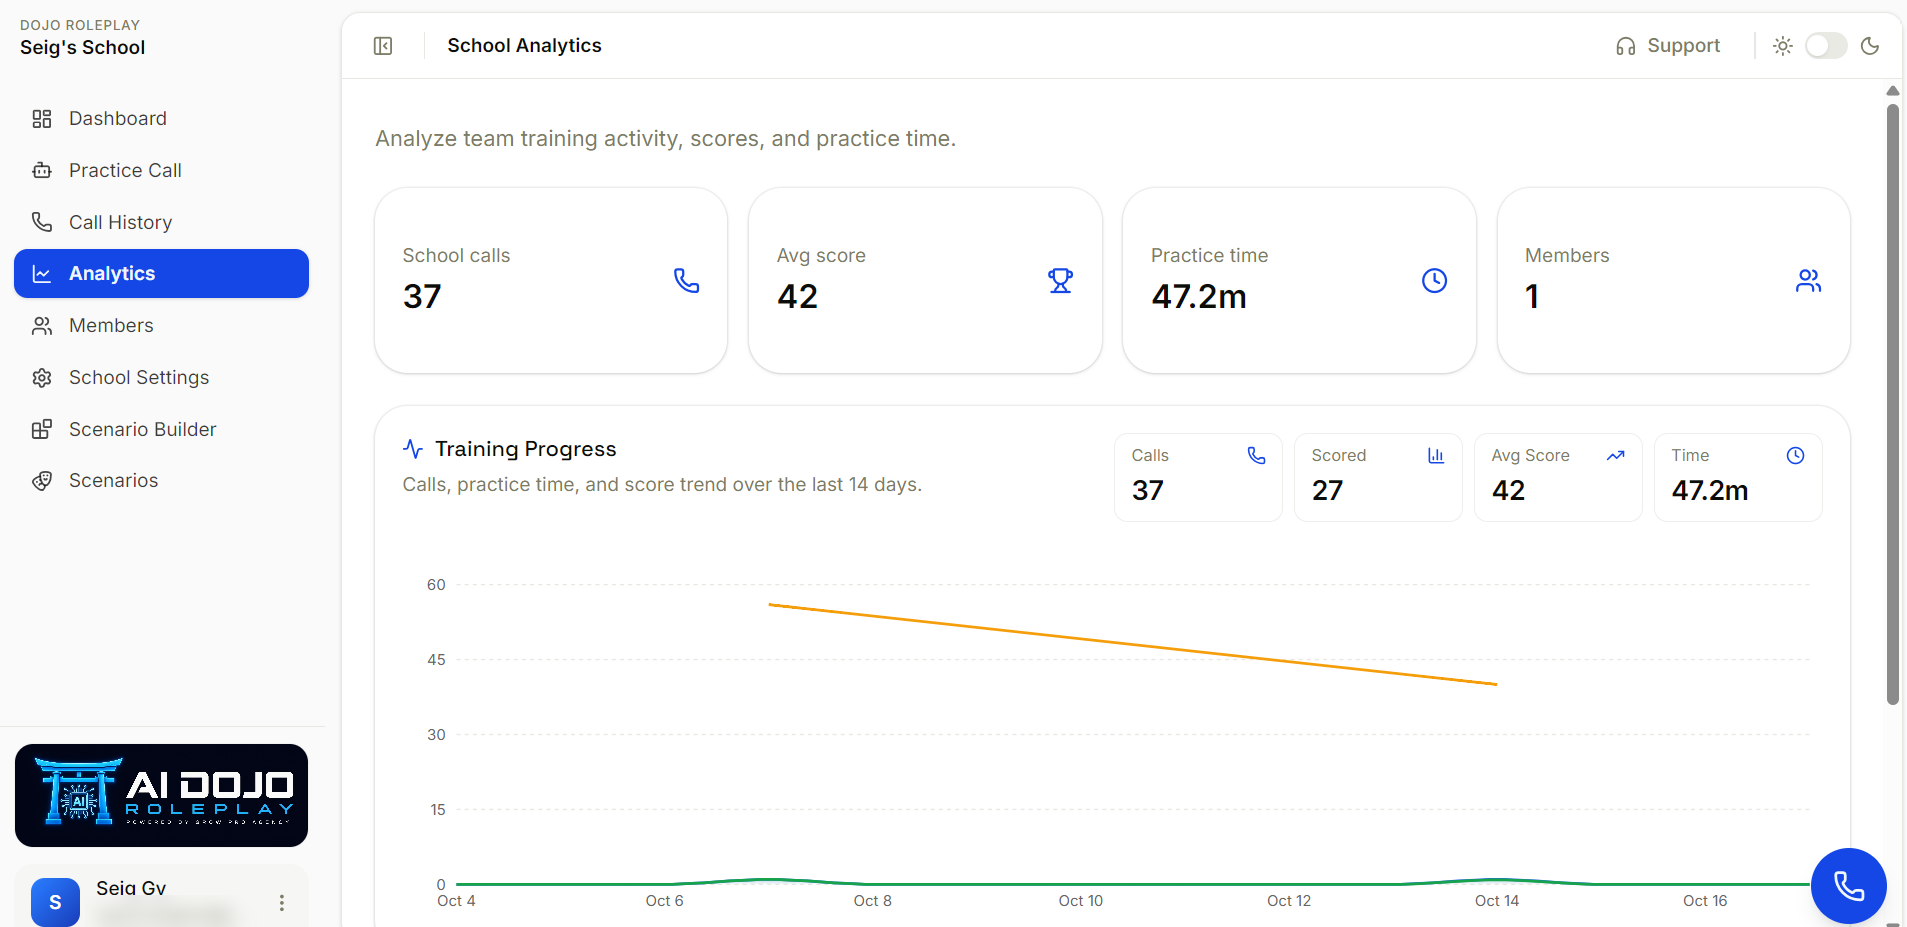Screen dimensions: 1907x927
Task: Click the clock icon in Practice time card
Action: click(x=1434, y=281)
